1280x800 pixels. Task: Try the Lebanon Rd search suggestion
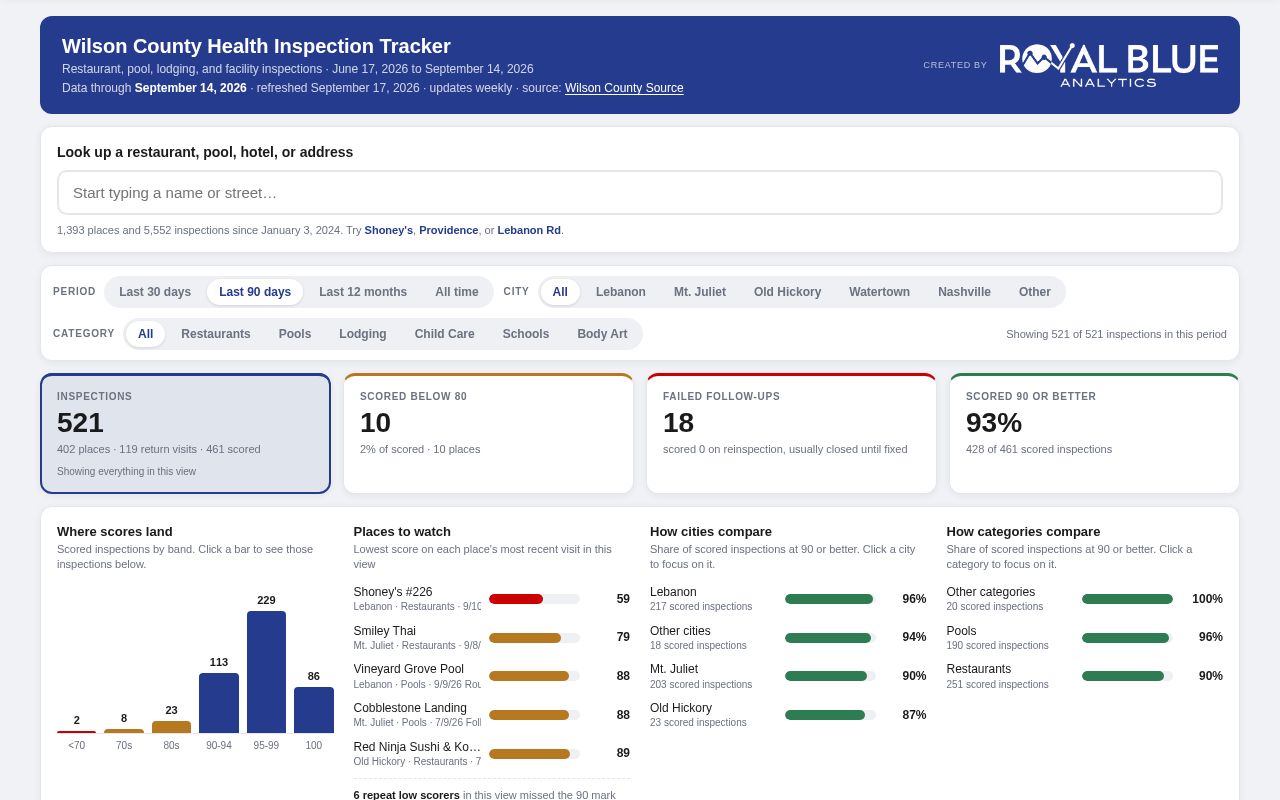(x=529, y=230)
